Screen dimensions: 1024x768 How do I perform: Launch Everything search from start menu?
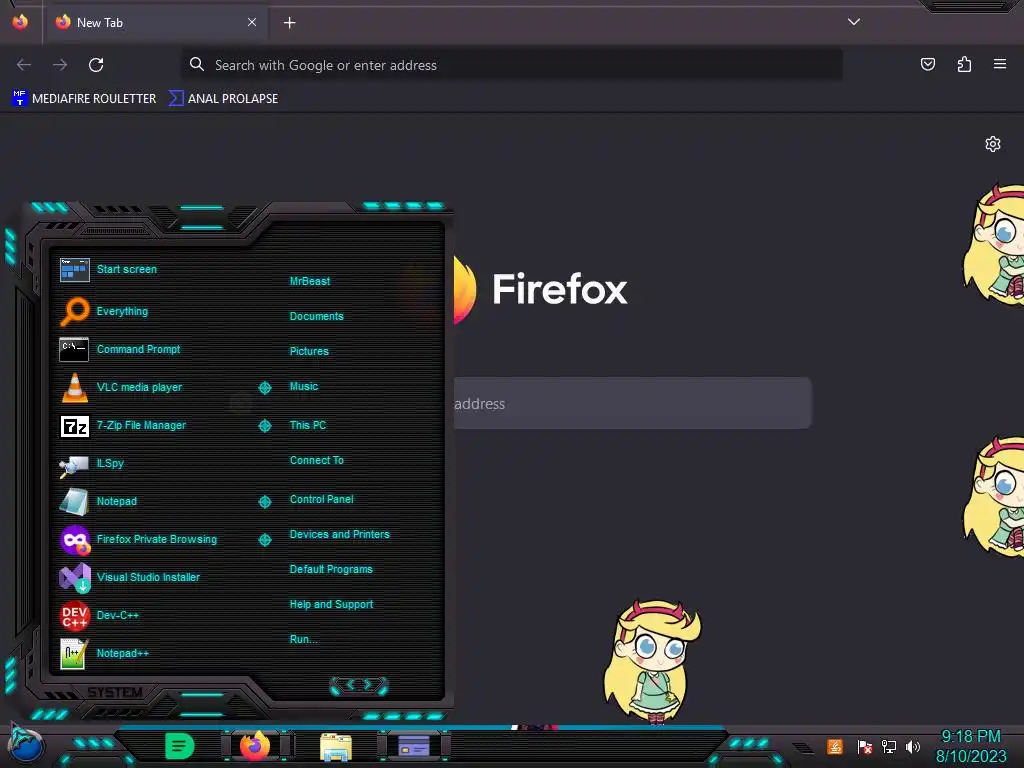[x=104, y=311]
